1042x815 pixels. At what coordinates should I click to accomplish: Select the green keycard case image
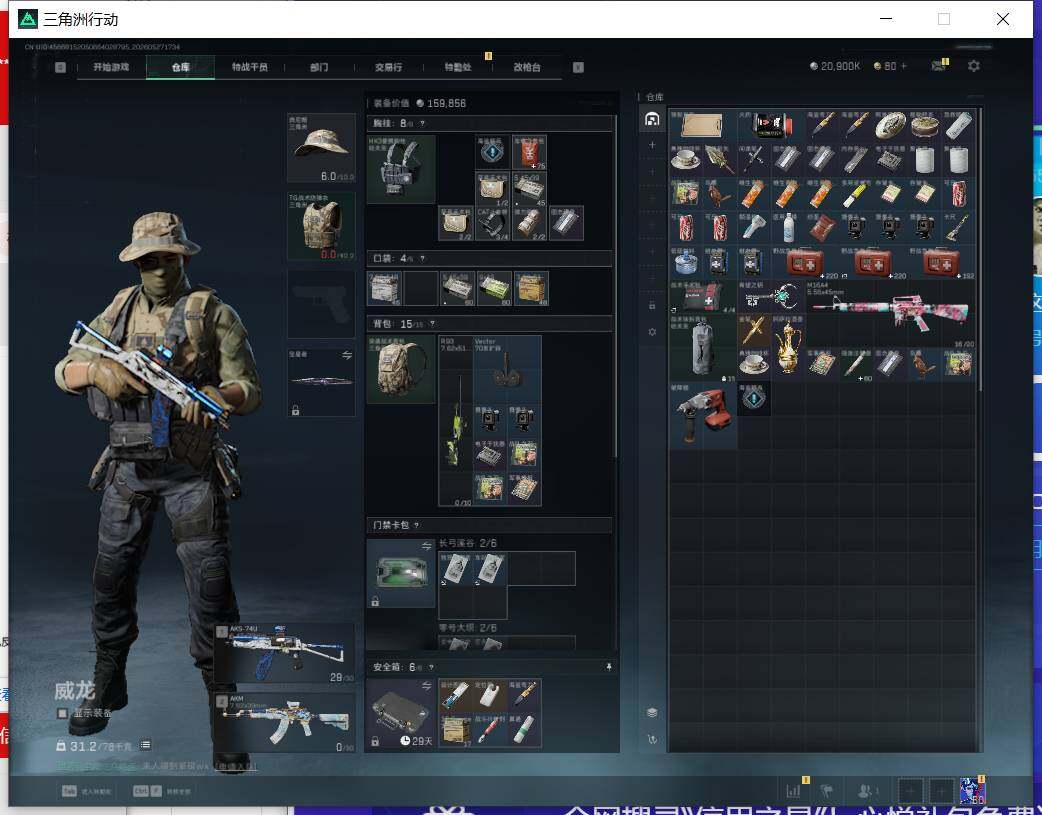[401, 573]
